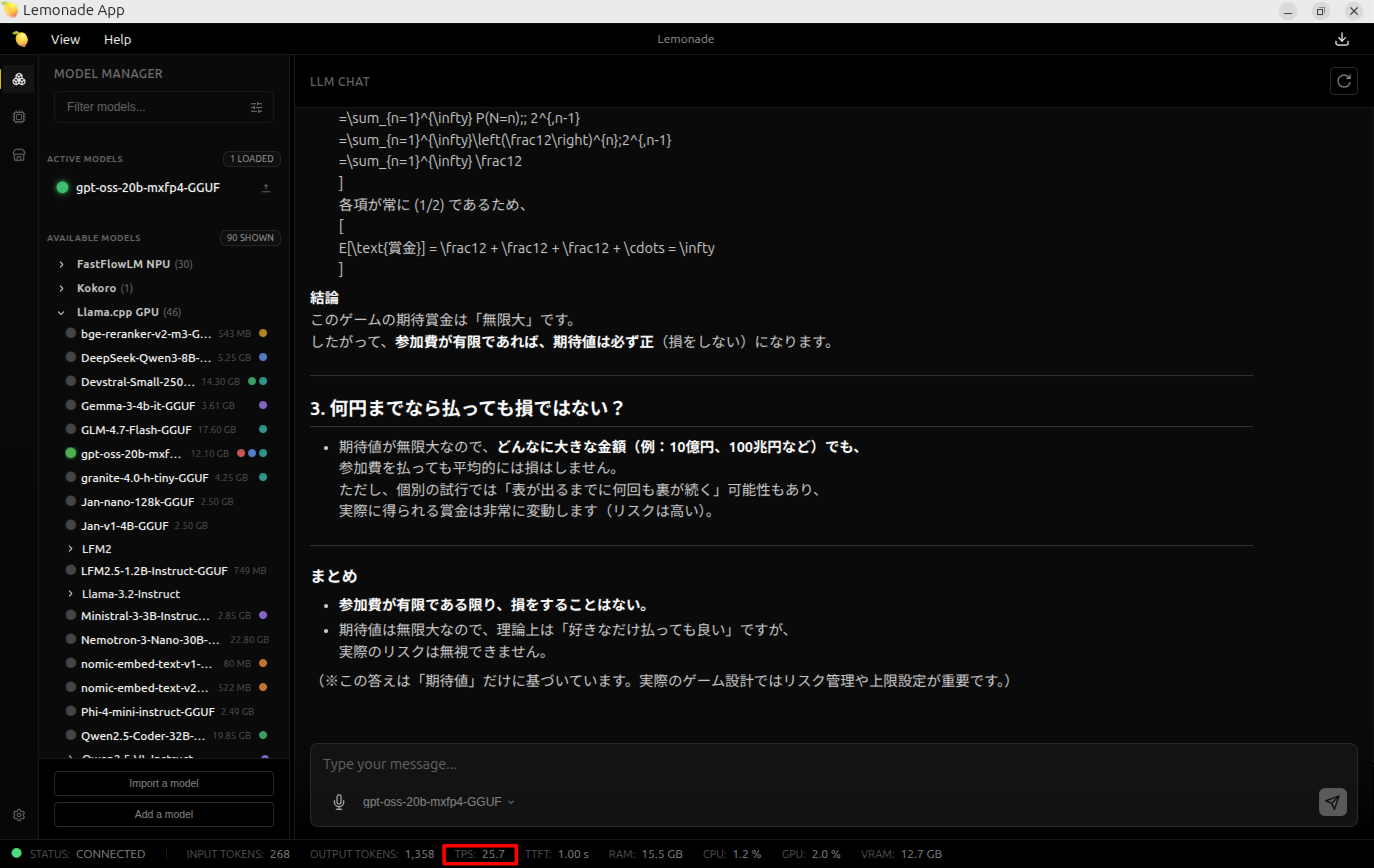This screenshot has height=868, width=1374.
Task: Click the Import a model button
Action: pos(163,783)
